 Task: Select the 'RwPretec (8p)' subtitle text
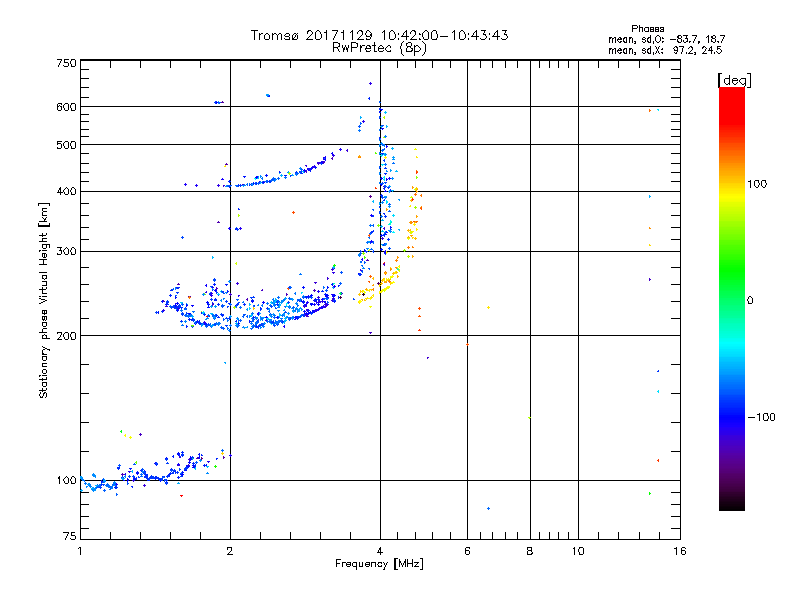point(379,48)
